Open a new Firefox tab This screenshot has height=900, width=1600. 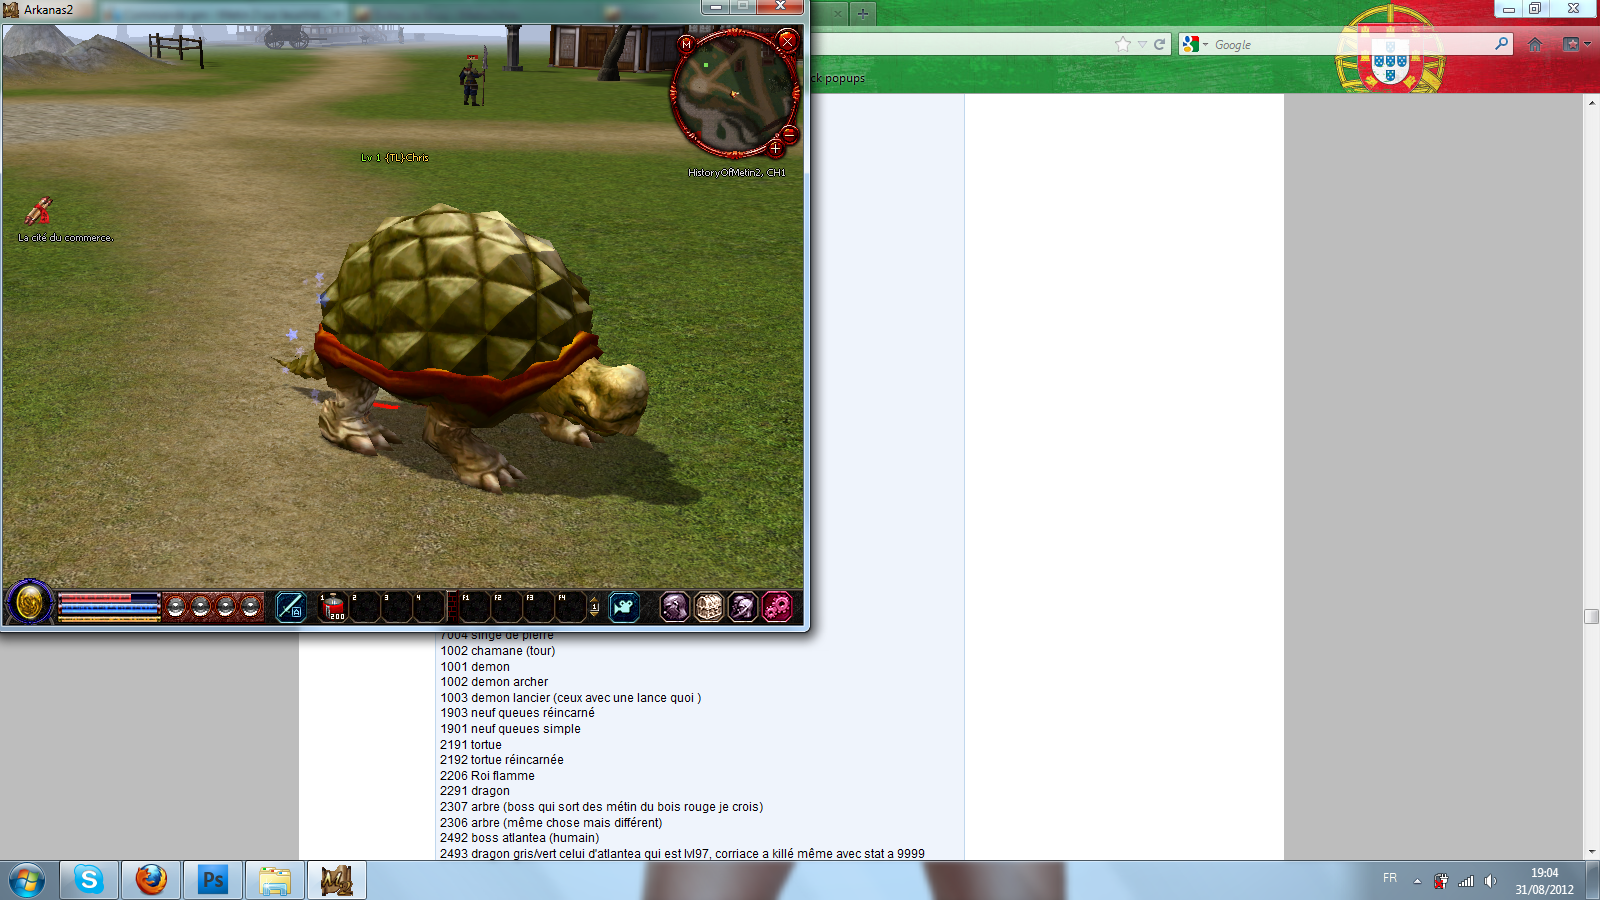point(863,14)
